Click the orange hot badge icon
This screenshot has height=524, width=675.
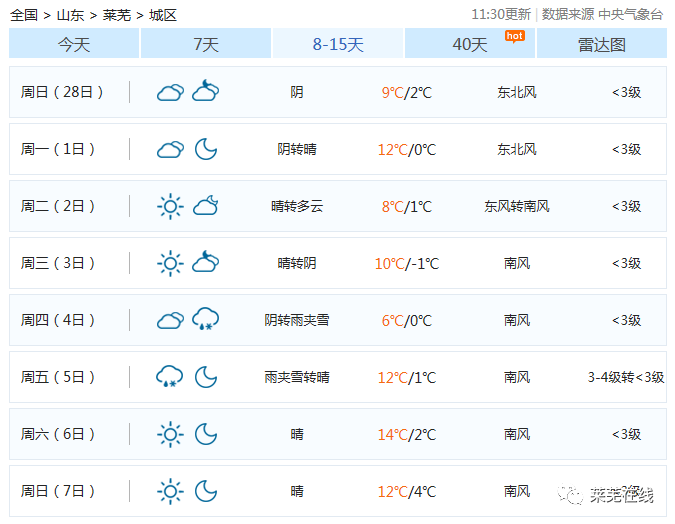(x=515, y=36)
